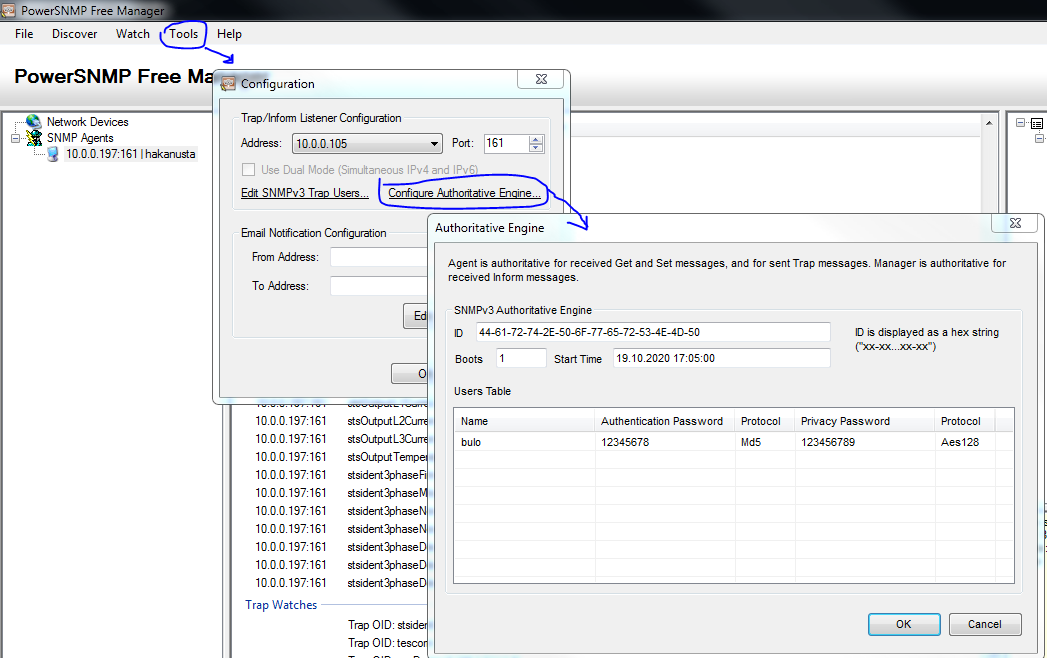Open the Help menu
The image size is (1047, 658).
229,34
